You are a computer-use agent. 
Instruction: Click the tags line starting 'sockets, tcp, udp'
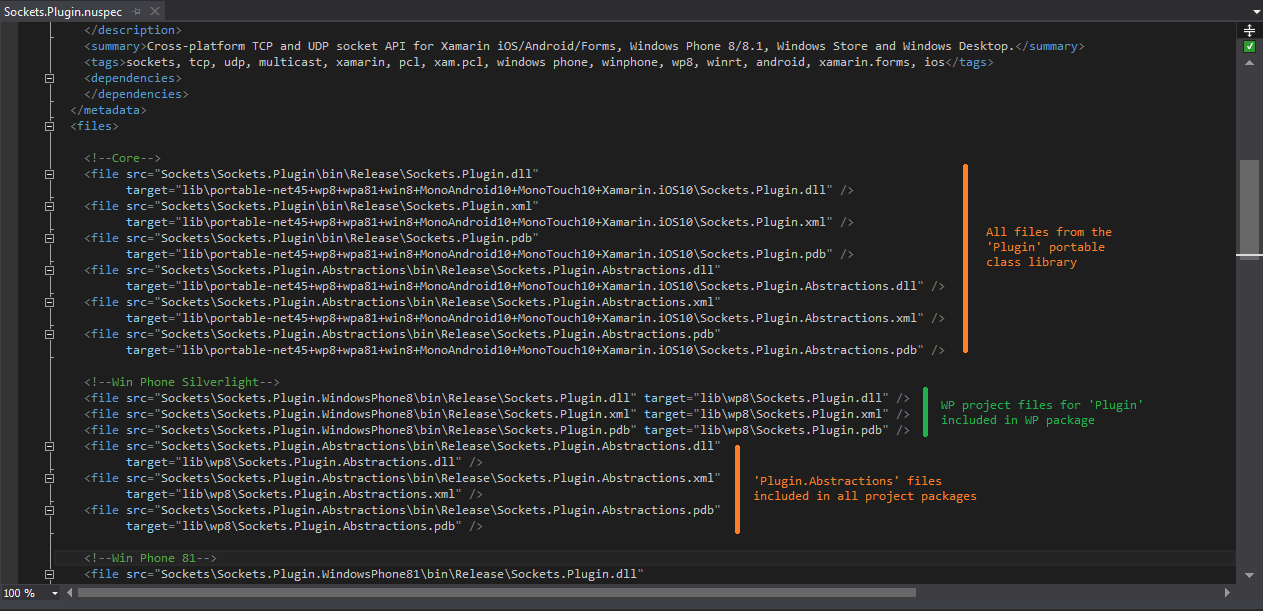[539, 62]
